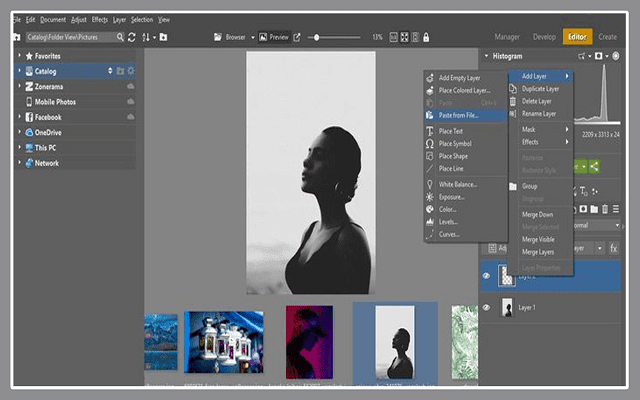Expand the Catalog tree item
The image size is (640, 400).
tap(19, 72)
